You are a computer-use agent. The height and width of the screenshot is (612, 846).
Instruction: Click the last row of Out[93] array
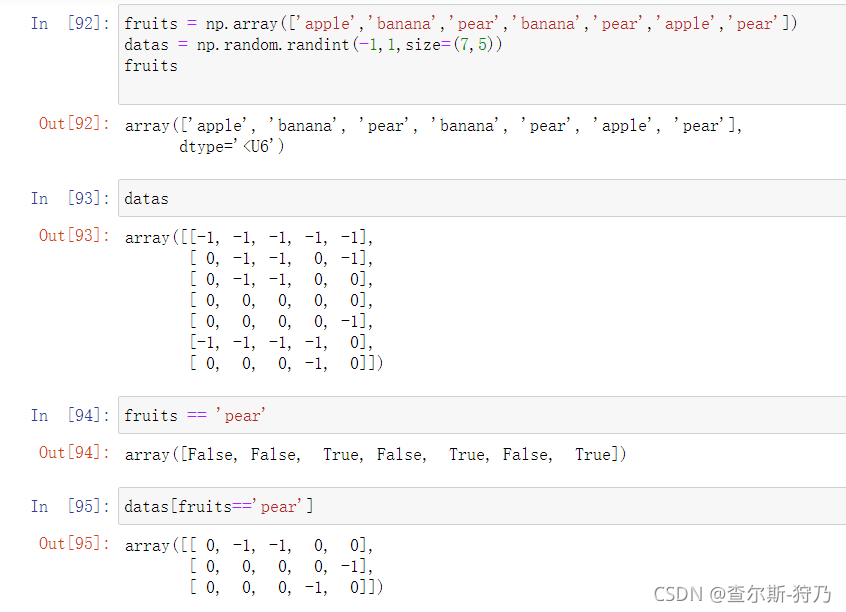click(x=286, y=363)
